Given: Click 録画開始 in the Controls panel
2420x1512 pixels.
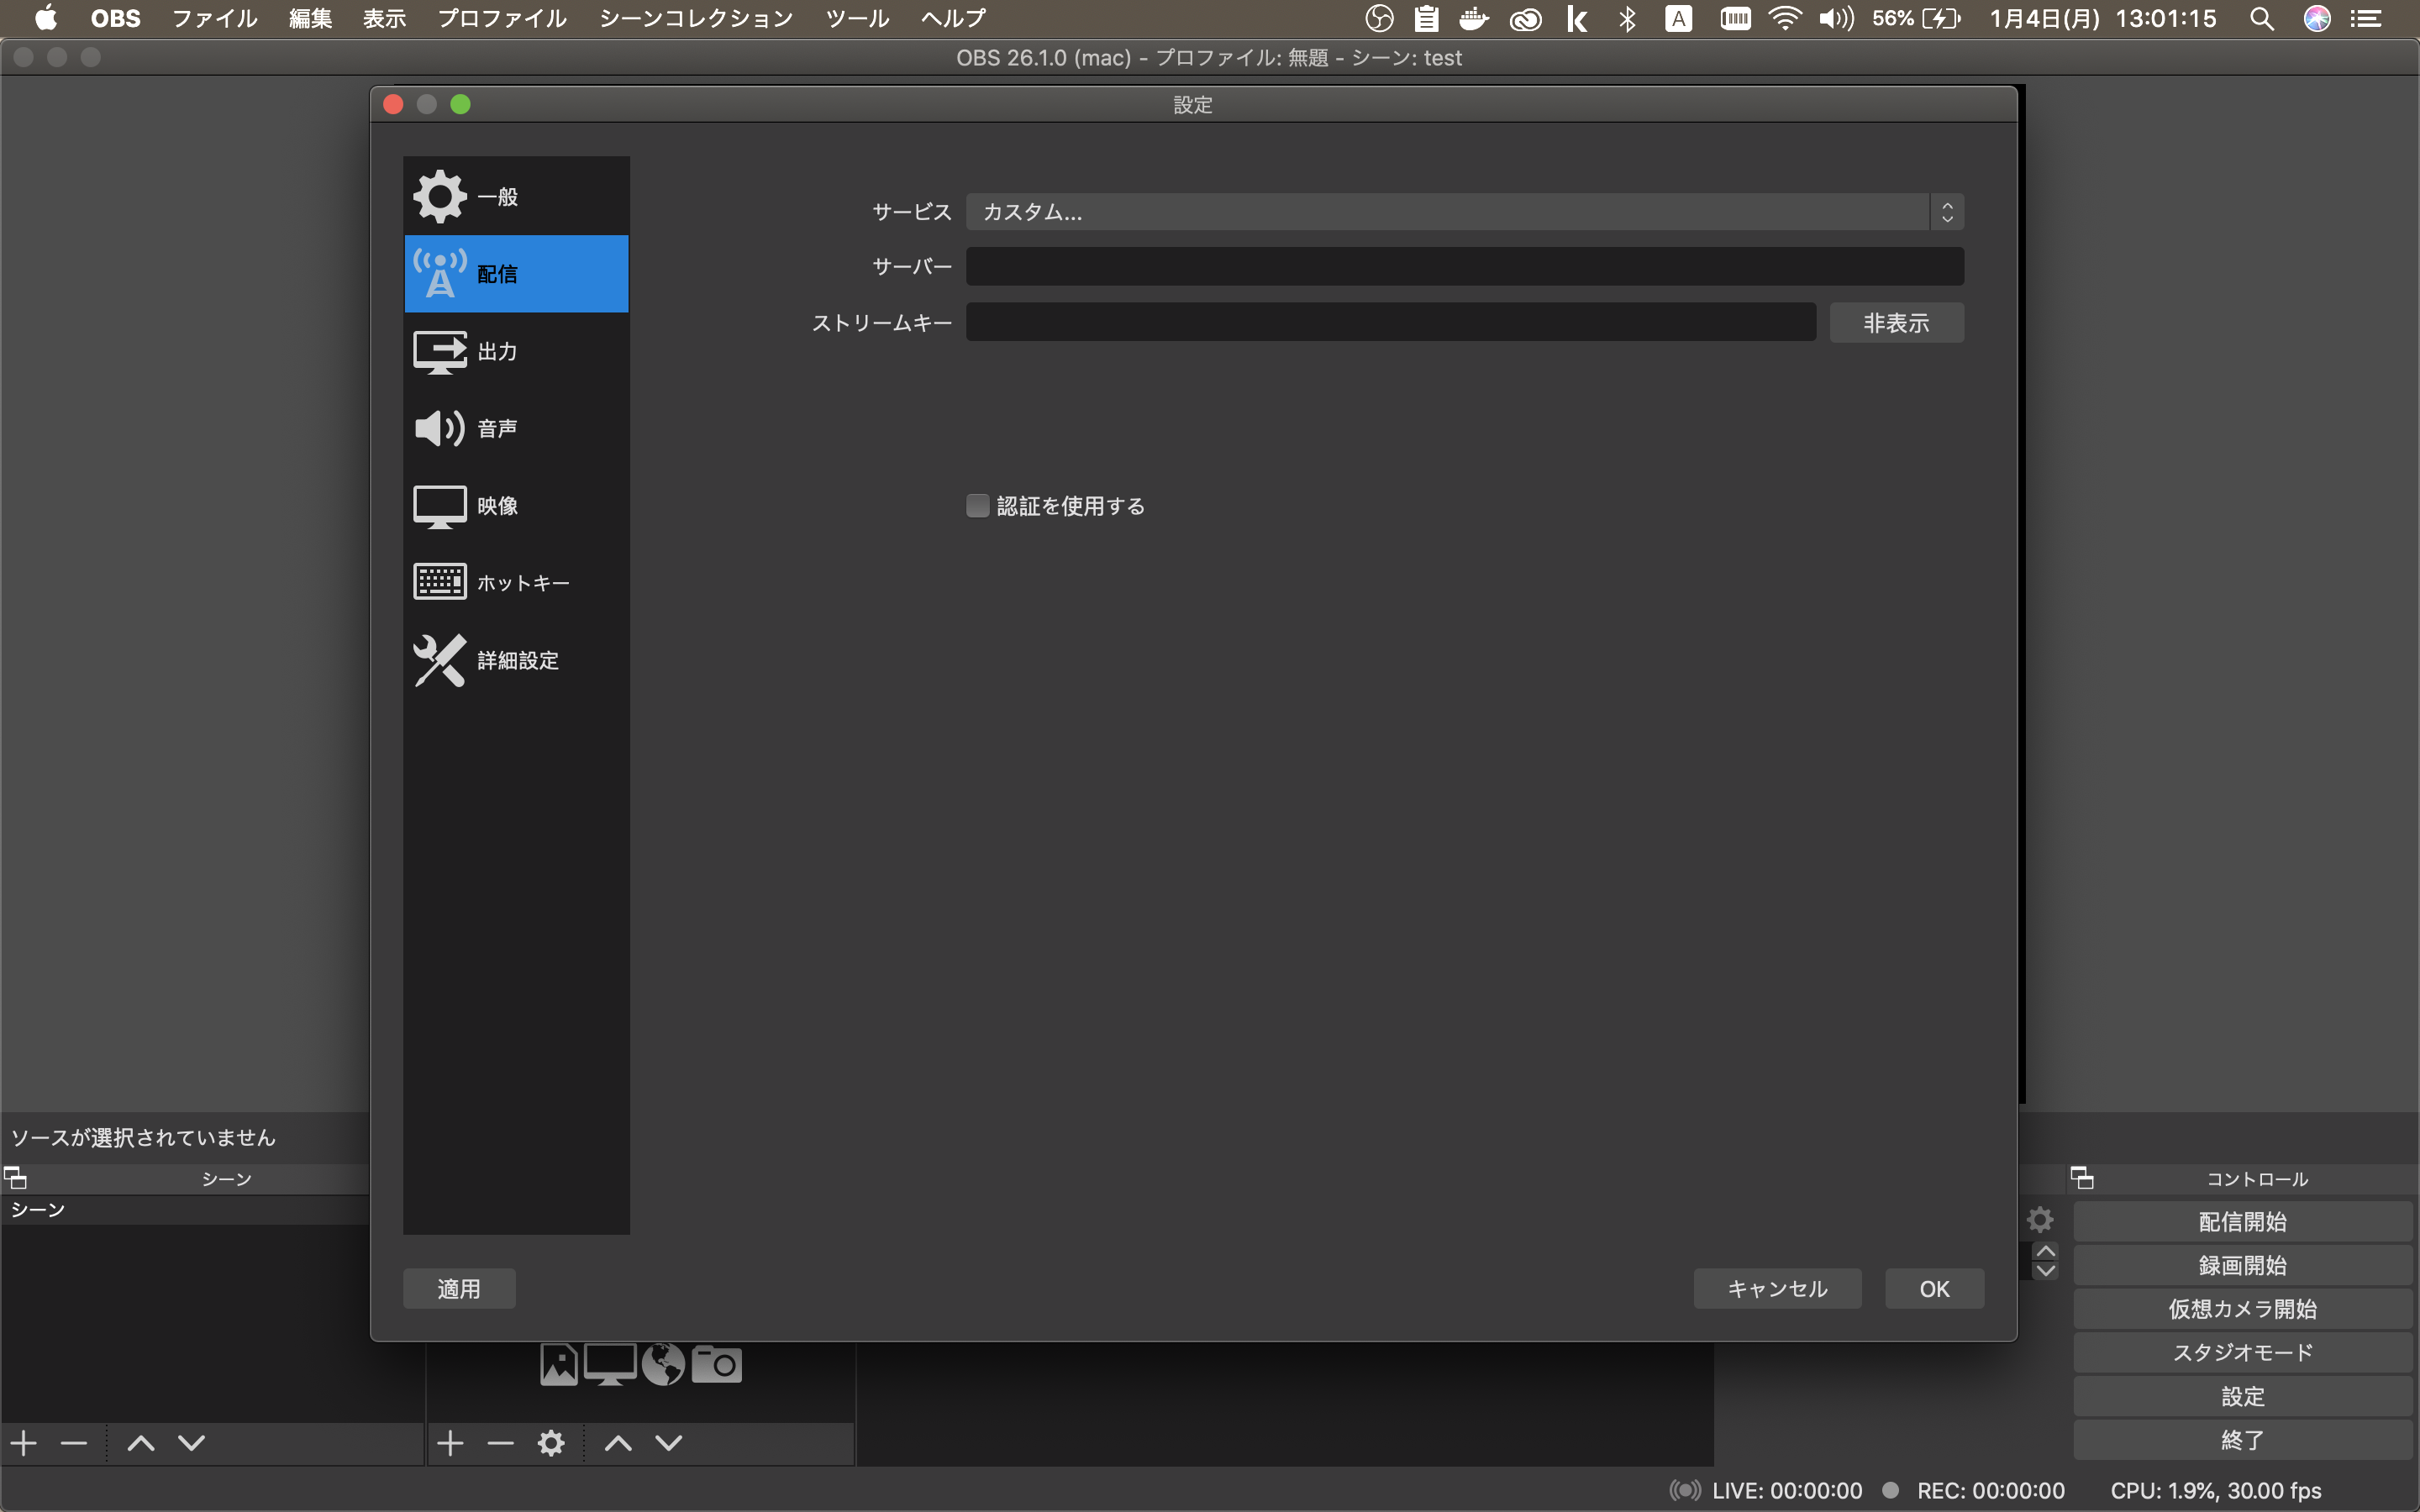Looking at the screenshot, I should click(2242, 1265).
